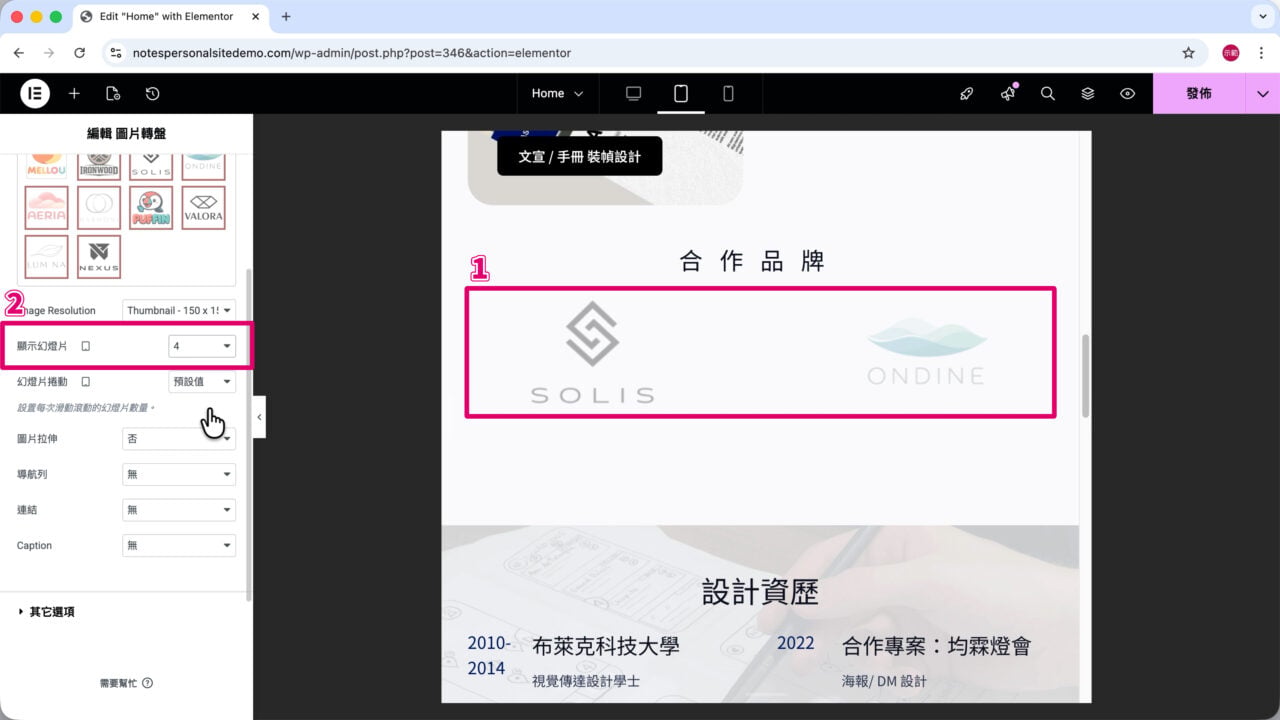This screenshot has height=720, width=1280.
Task: Collapse the editor panel with the side arrow
Action: coord(259,416)
